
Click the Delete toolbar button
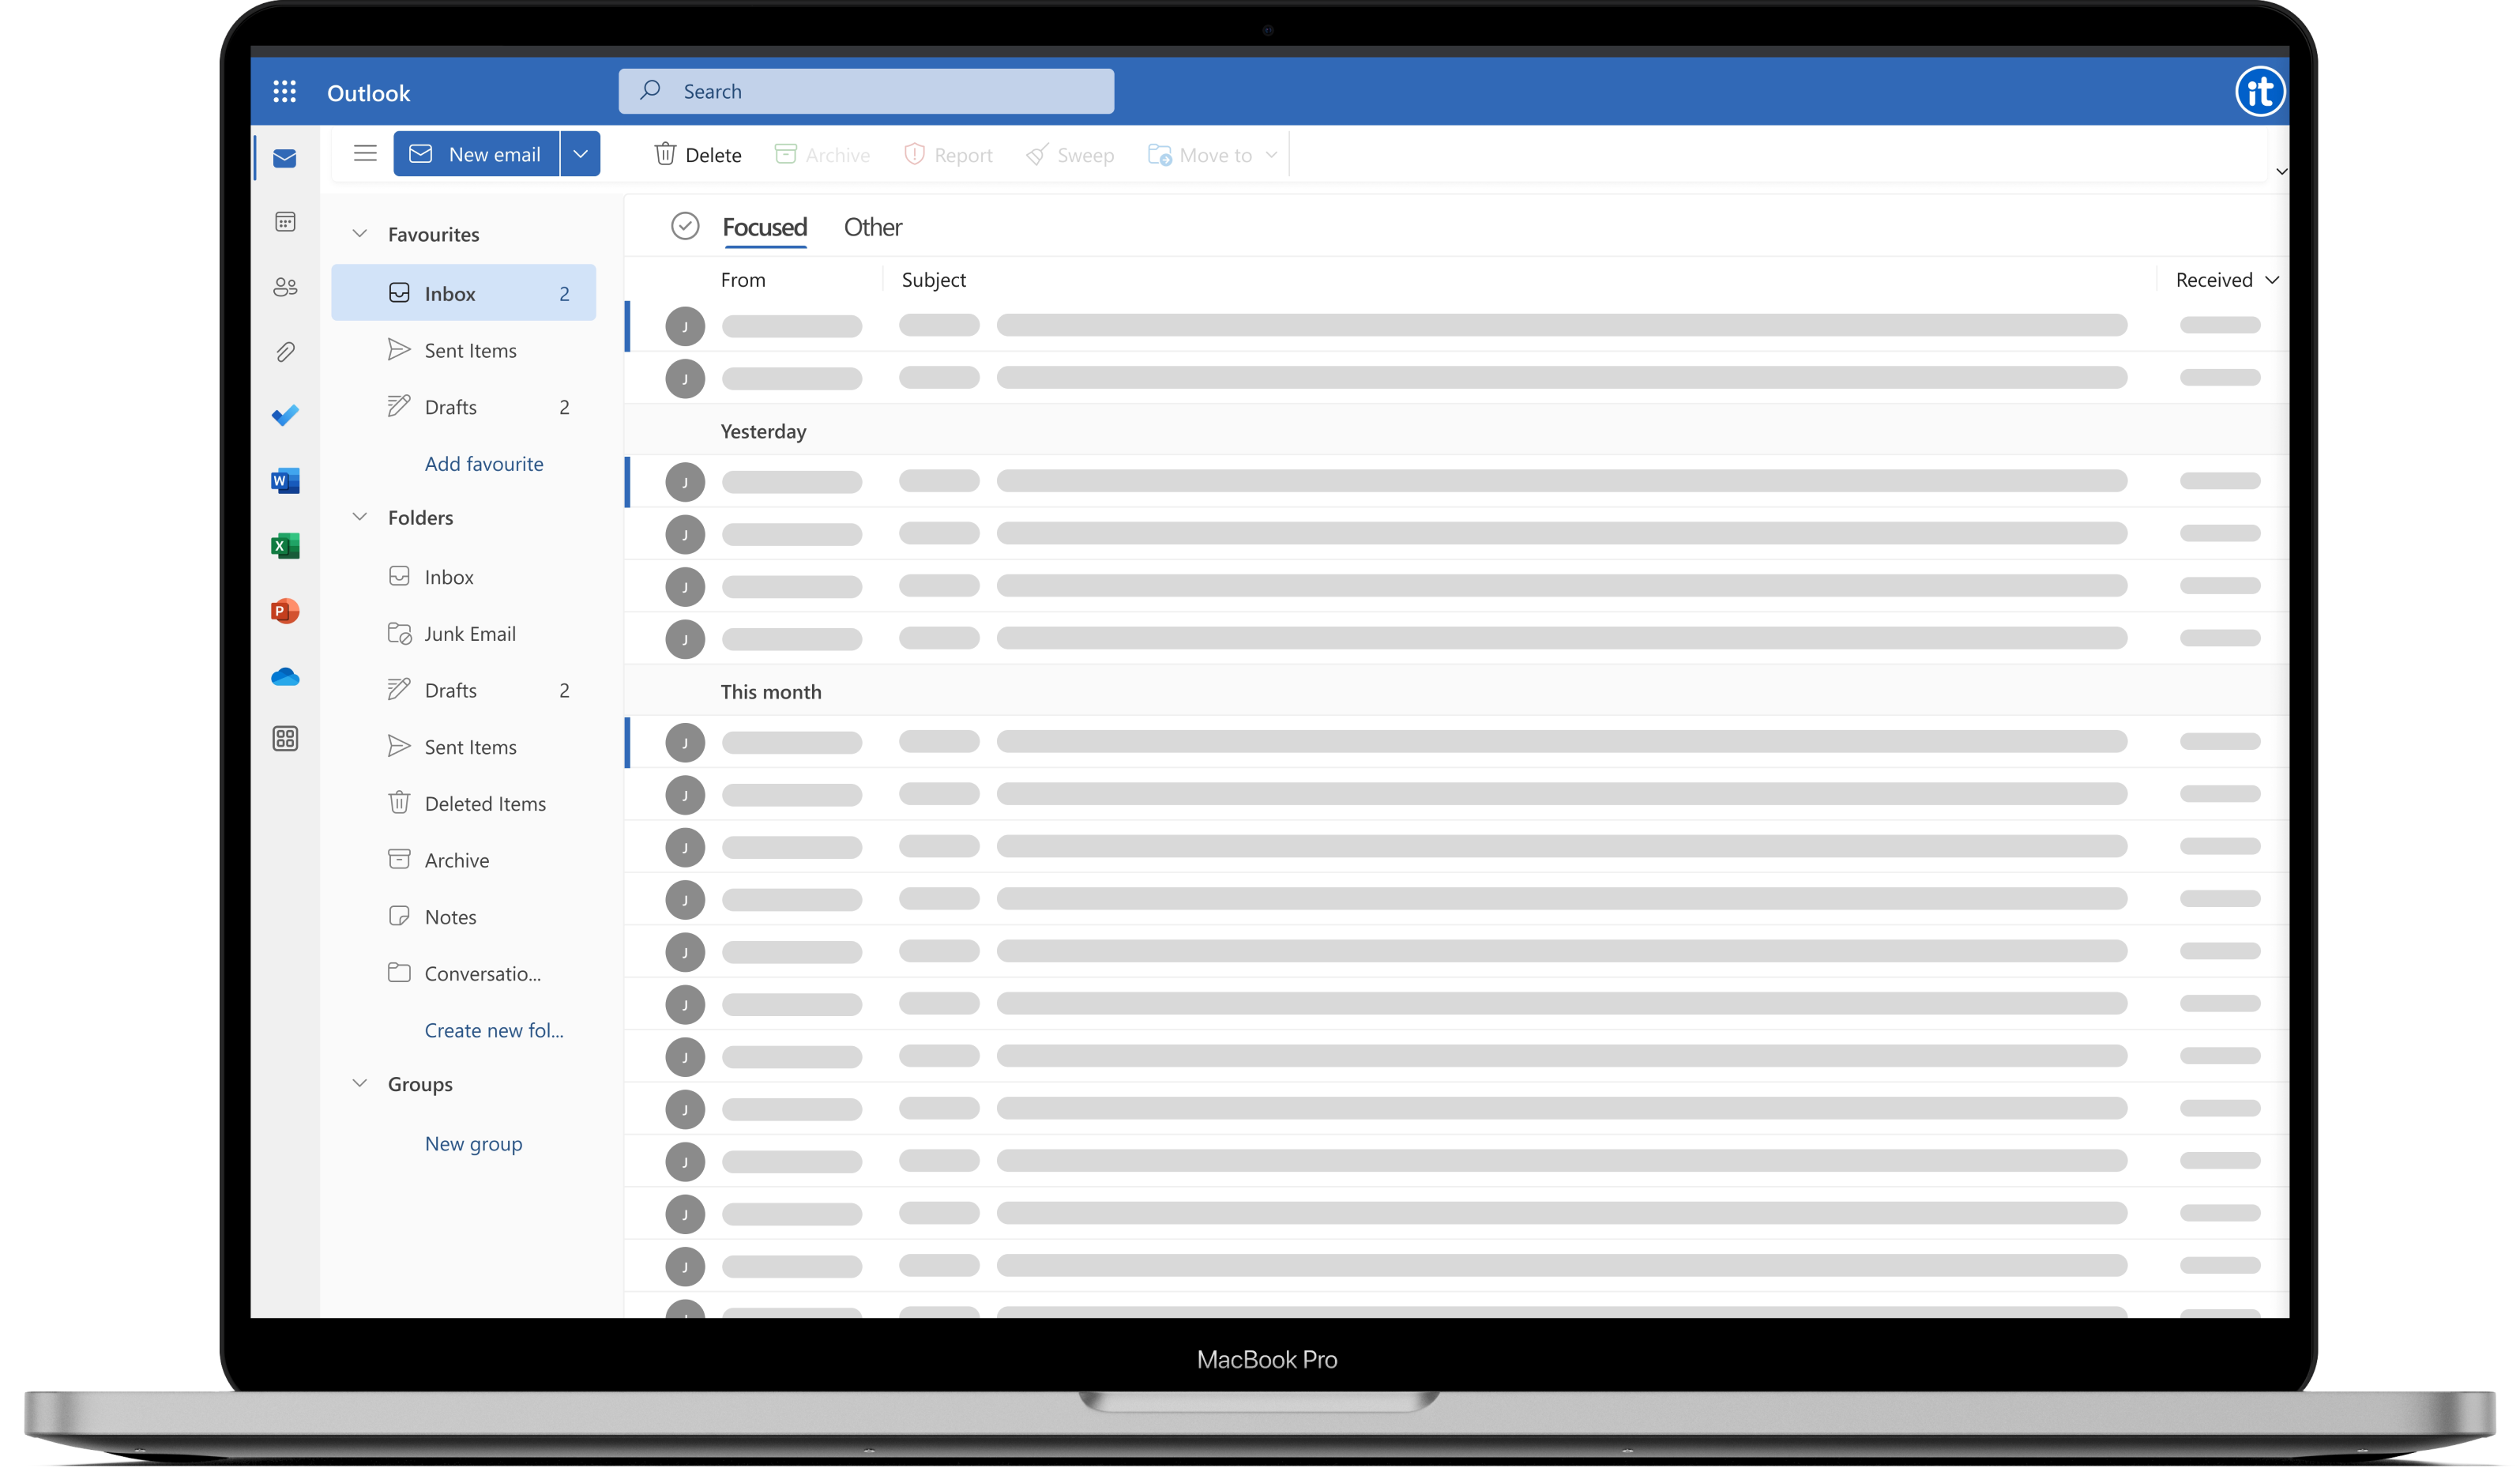tap(698, 155)
